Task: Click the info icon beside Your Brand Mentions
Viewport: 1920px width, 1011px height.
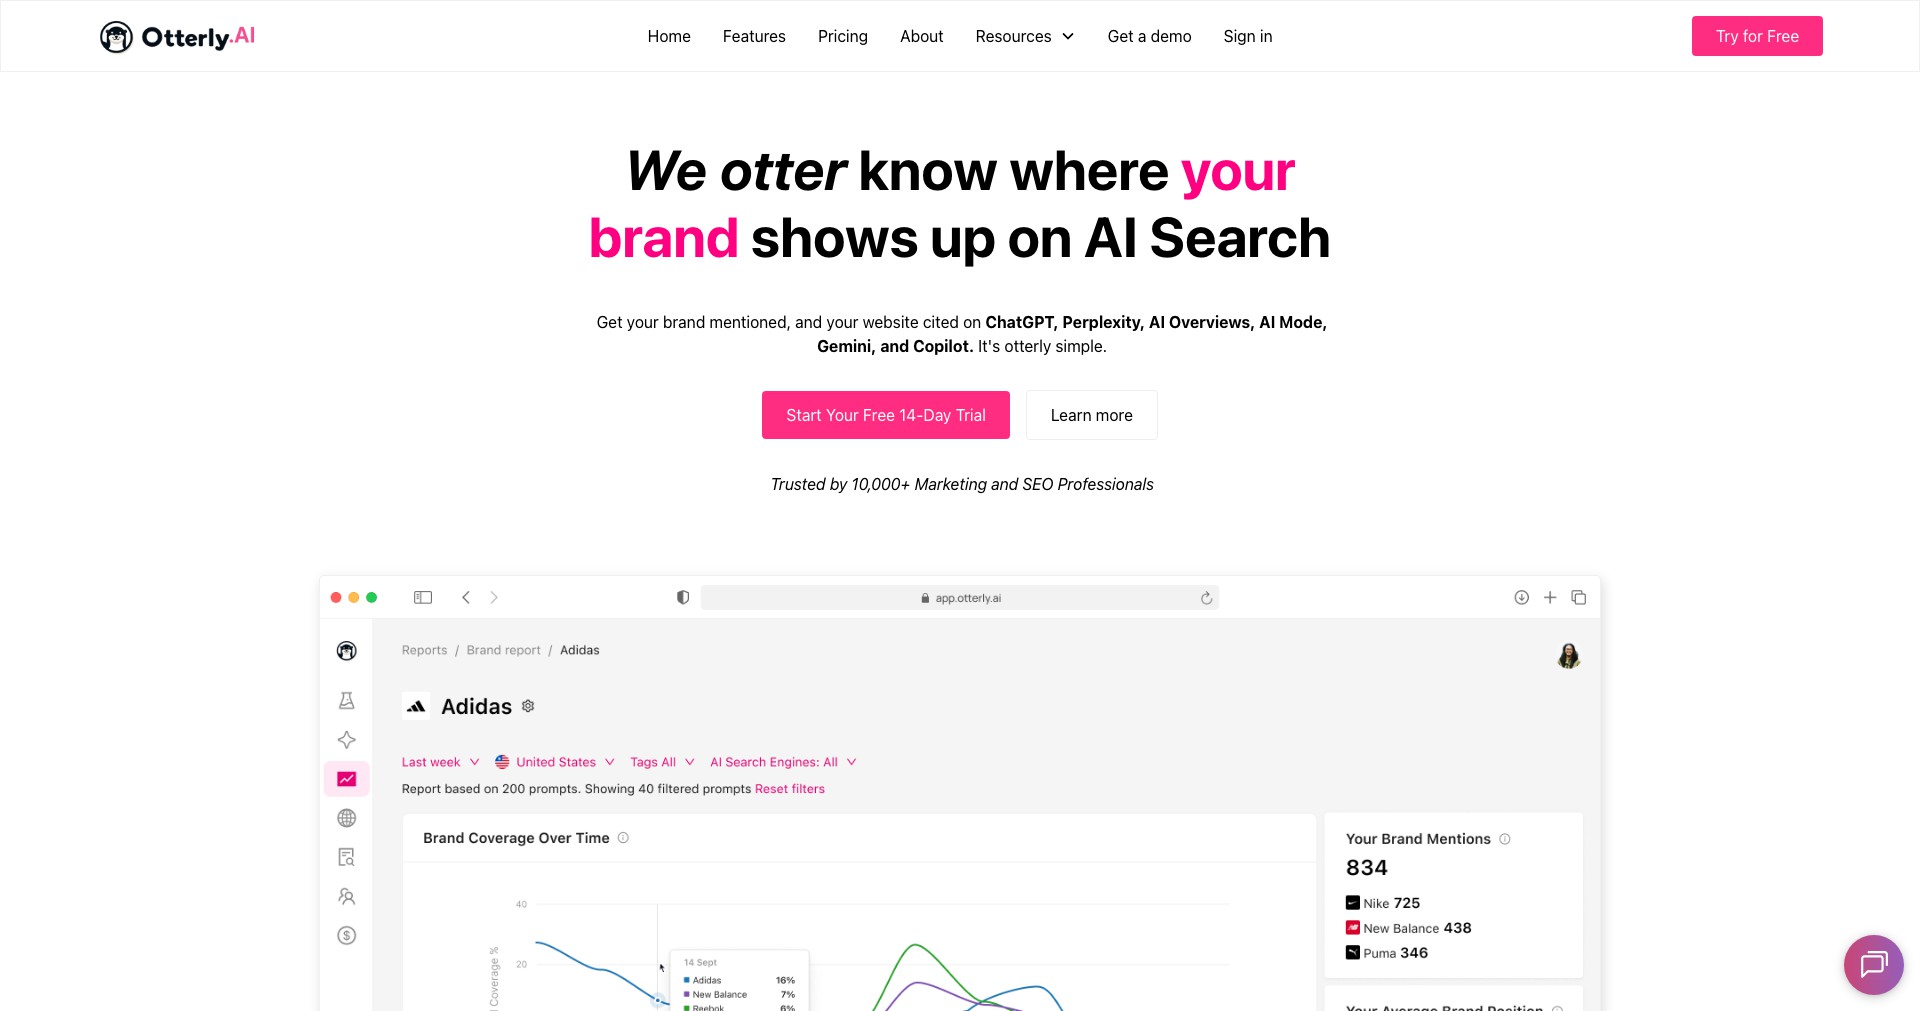Action: (1505, 839)
